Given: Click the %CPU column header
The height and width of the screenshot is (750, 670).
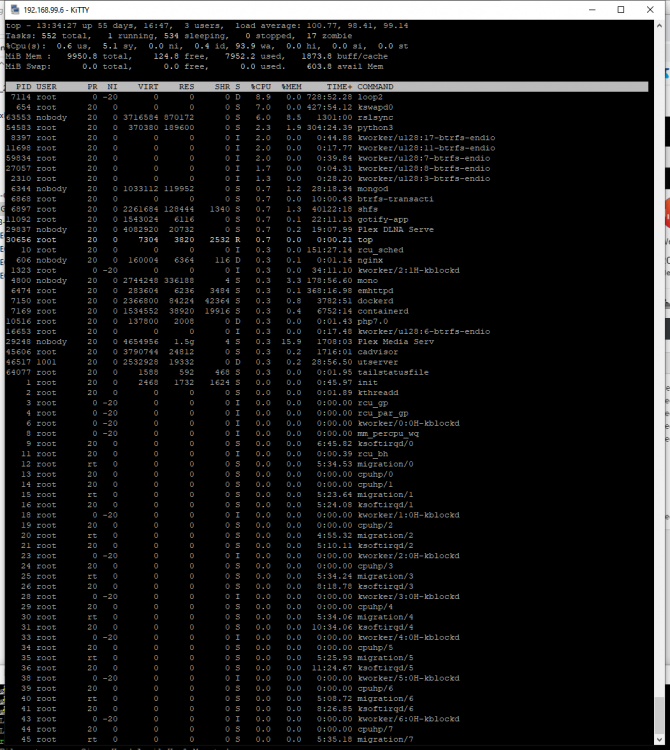Looking at the screenshot, I should pos(261,87).
